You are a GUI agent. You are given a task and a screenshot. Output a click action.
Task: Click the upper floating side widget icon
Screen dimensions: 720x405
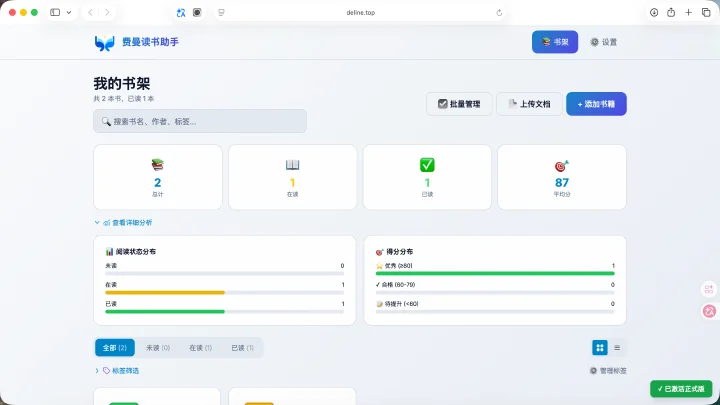click(x=709, y=289)
